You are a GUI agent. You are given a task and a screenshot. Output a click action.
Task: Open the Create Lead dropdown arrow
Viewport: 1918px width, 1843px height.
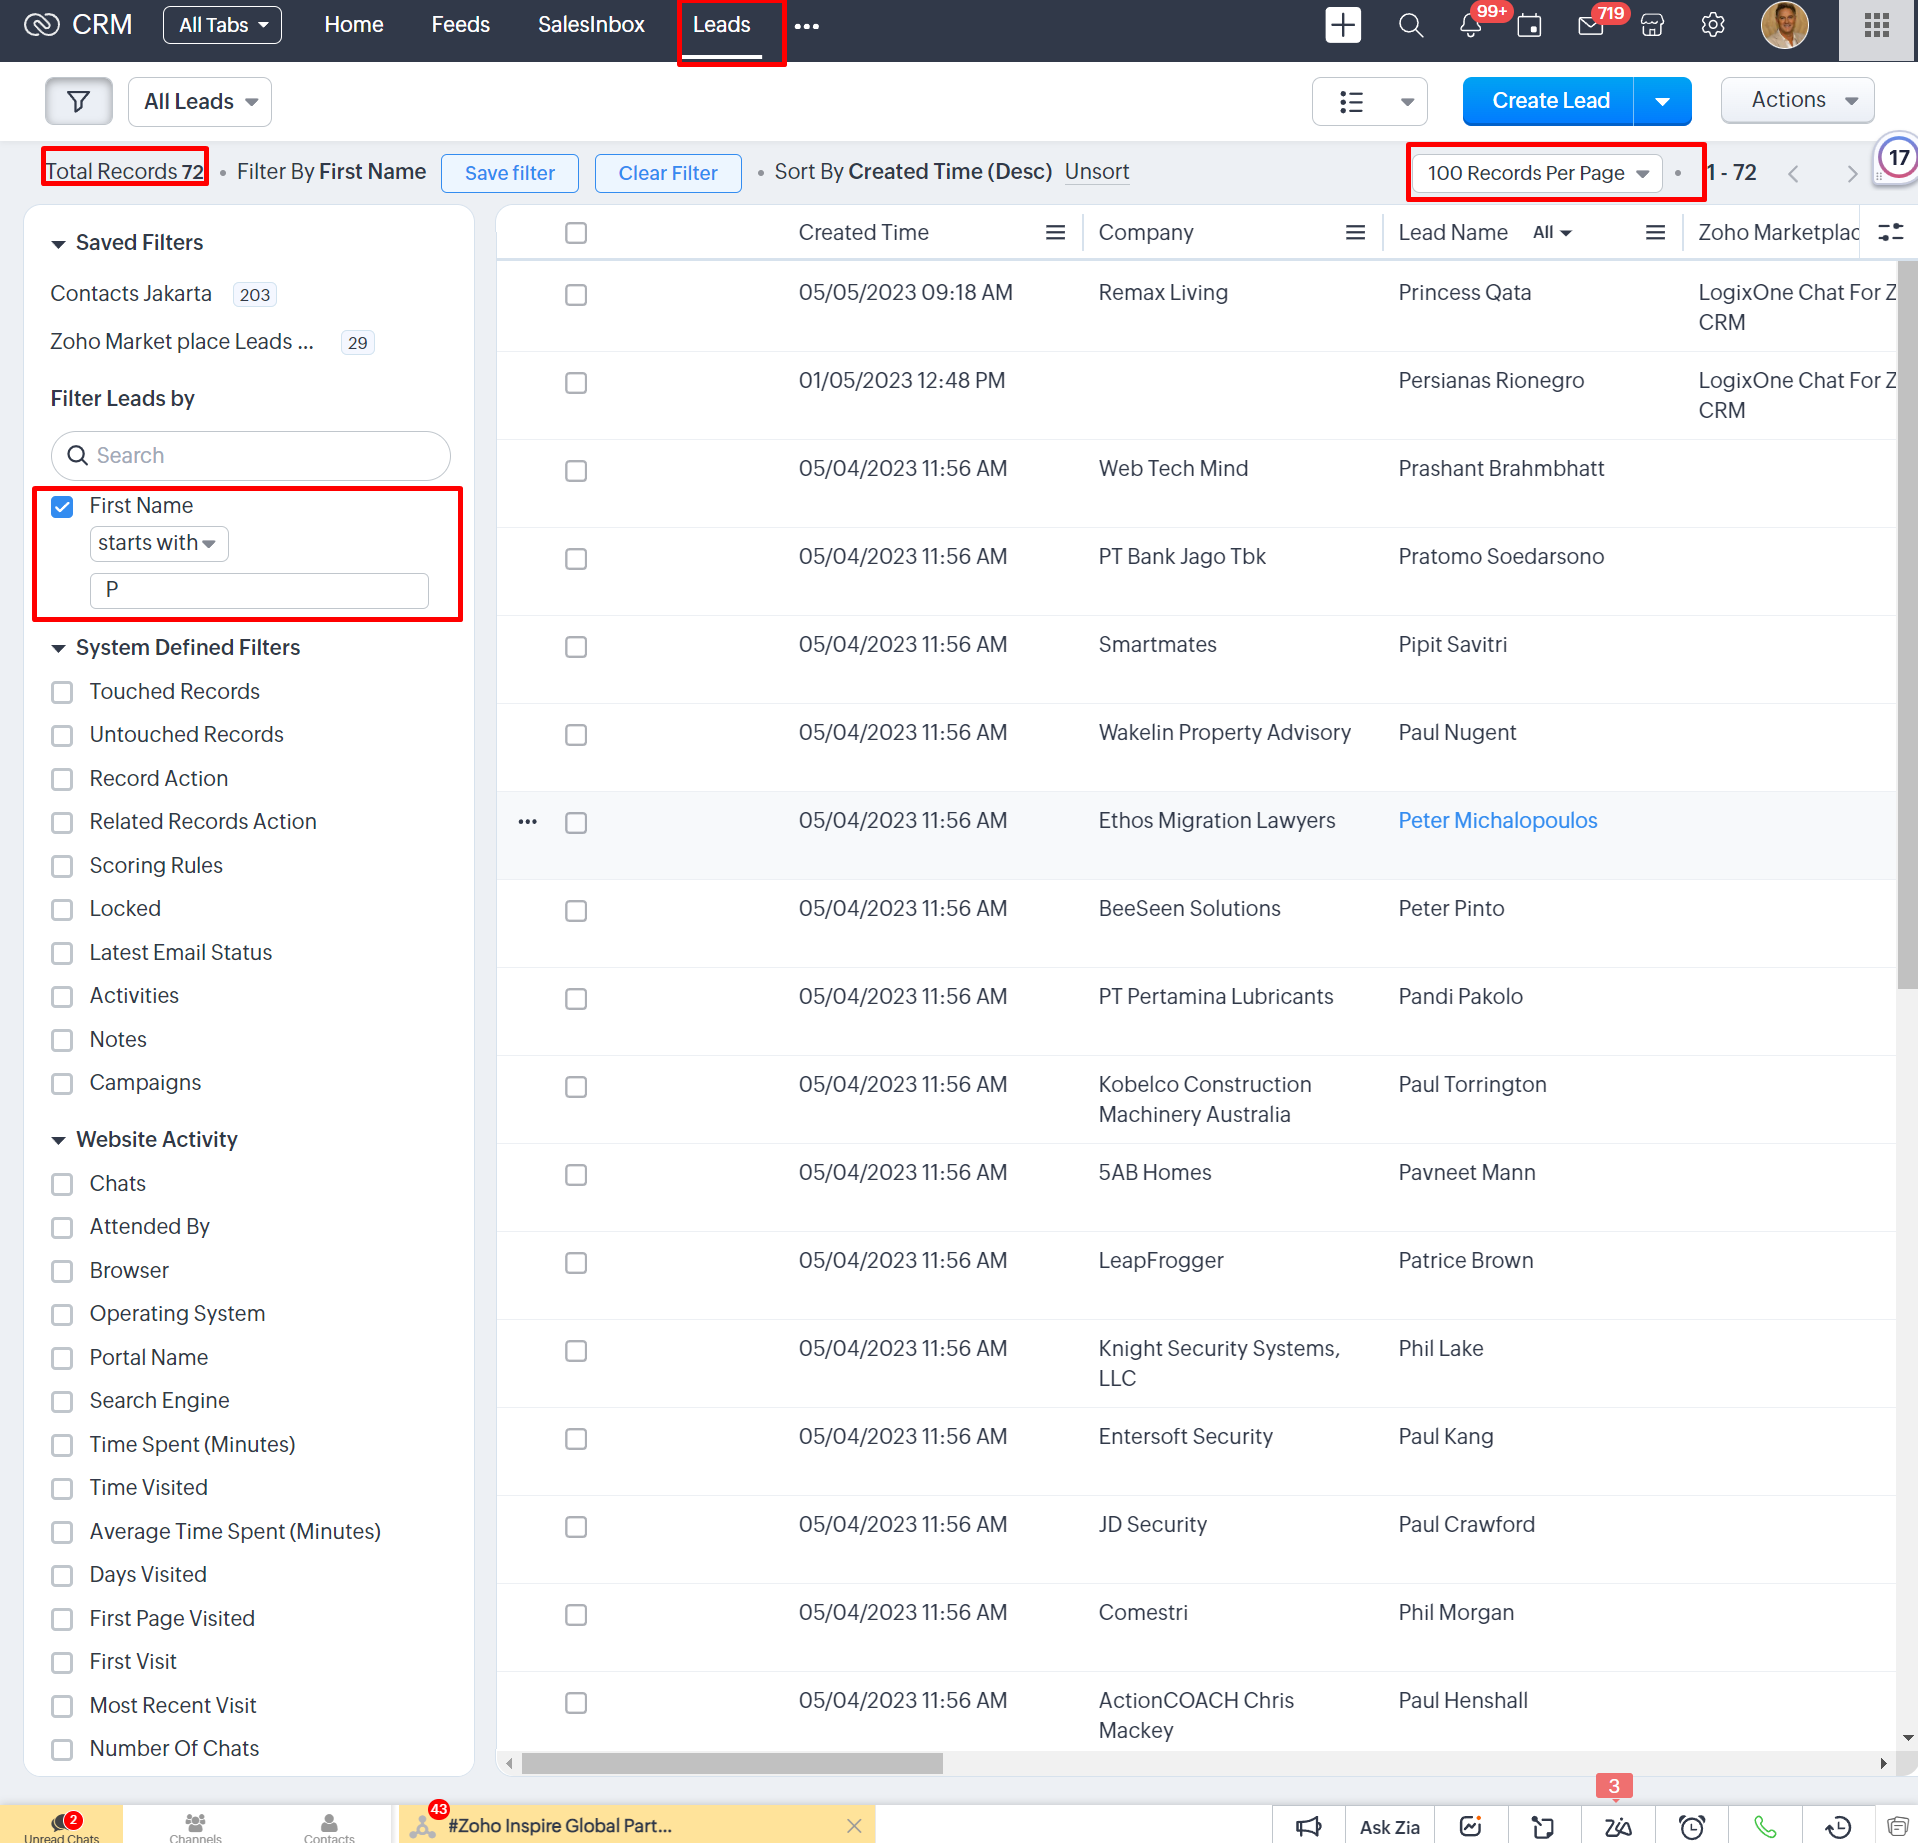(1662, 101)
